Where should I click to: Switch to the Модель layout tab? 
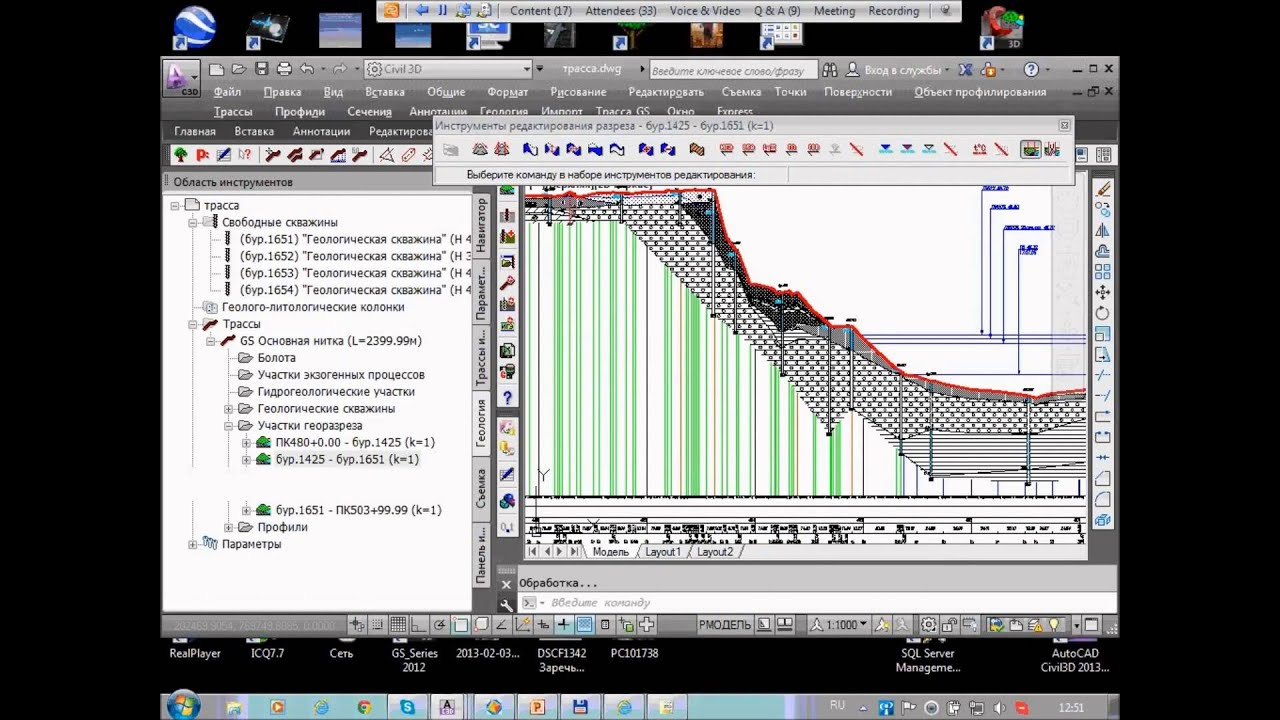tap(610, 552)
